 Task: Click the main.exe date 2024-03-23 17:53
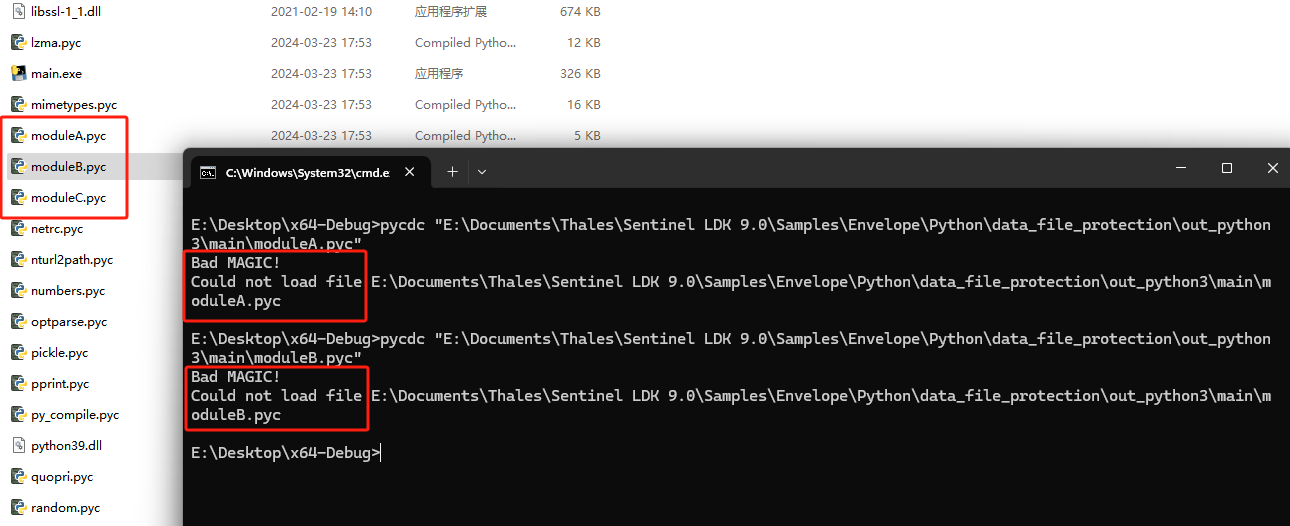tap(321, 74)
